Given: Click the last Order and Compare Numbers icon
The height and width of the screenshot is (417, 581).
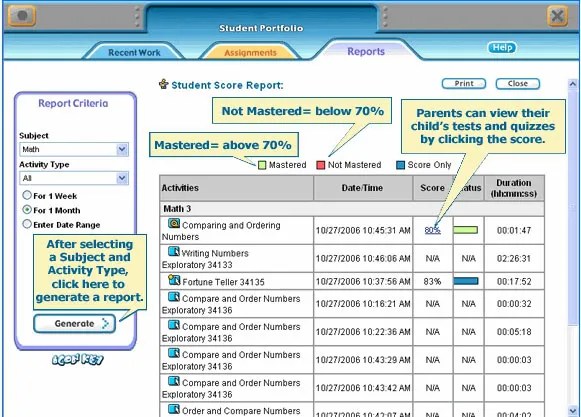Looking at the screenshot, I should [x=174, y=409].
